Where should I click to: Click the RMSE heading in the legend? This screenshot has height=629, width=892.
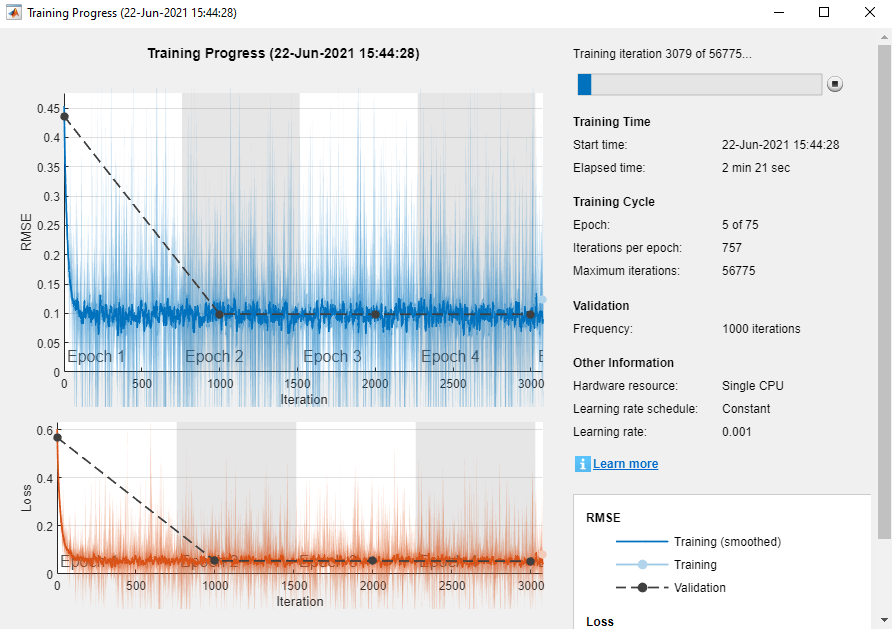click(603, 518)
